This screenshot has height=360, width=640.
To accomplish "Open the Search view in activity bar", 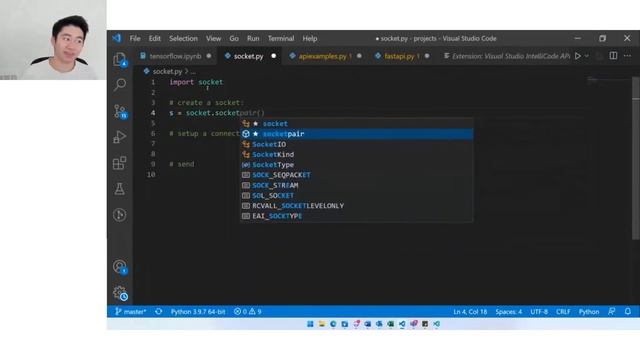I will [120, 84].
